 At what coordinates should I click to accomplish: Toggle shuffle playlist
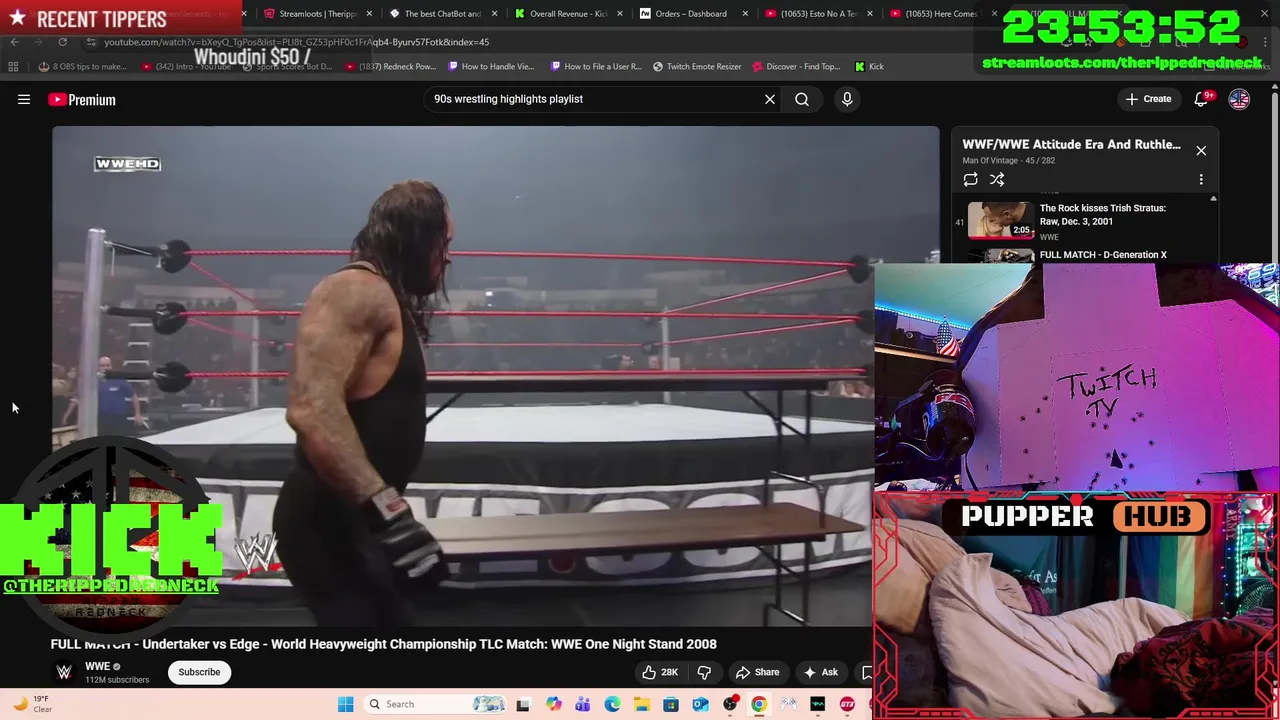[997, 179]
